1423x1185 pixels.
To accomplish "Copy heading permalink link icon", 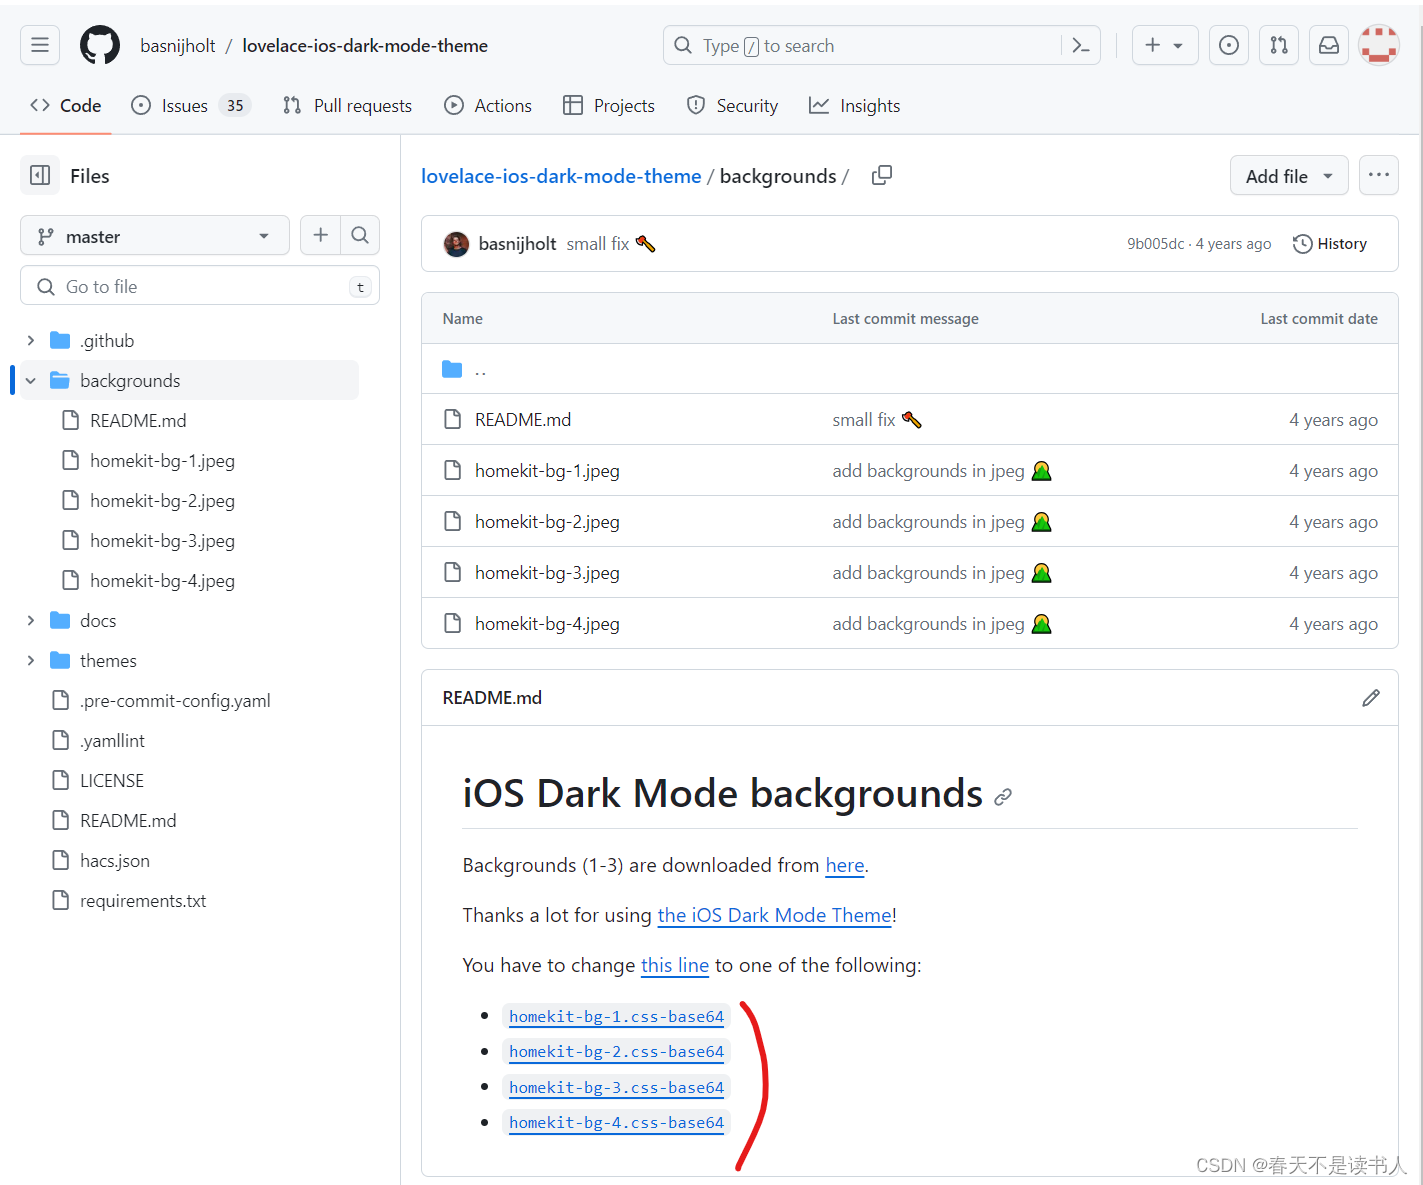I will [x=1003, y=797].
